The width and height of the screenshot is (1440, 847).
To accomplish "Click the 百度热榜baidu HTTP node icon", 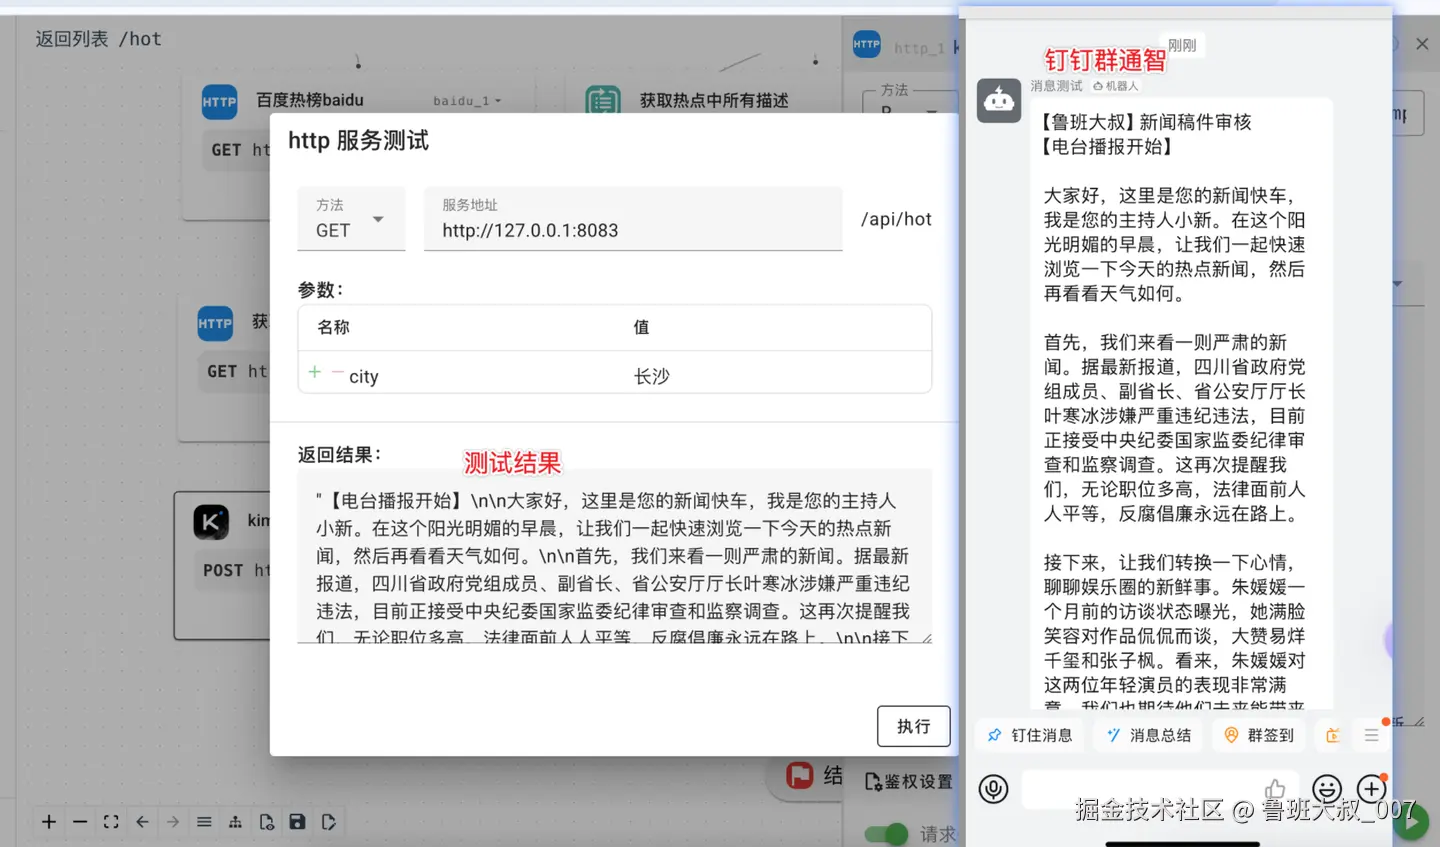I will (x=220, y=102).
